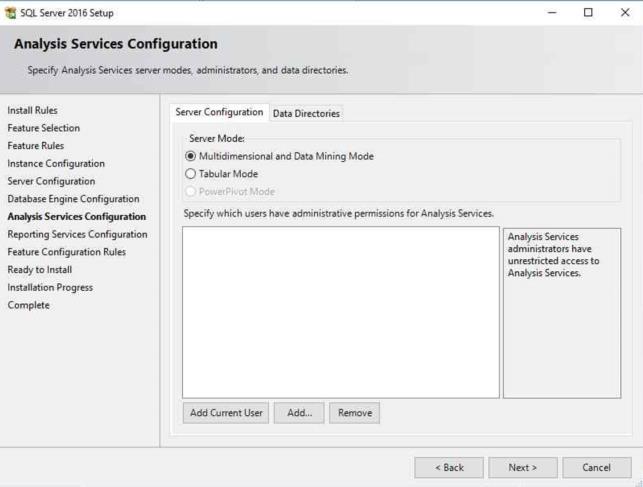Select Server Configuration step in sidebar
This screenshot has width=643, height=487.
coord(51,181)
